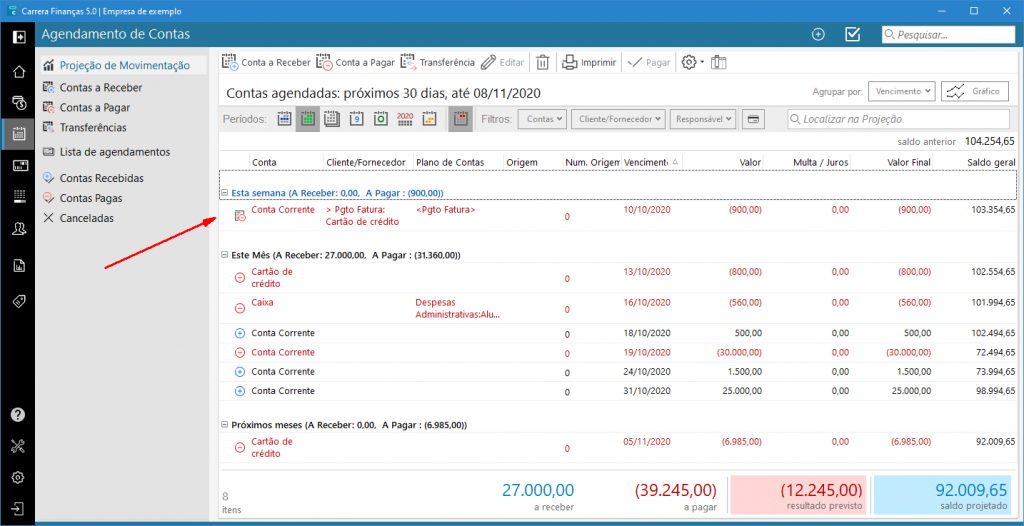This screenshot has height=526, width=1024.
Task: Click the reports icon in left sidebar
Action: pyautogui.click(x=18, y=265)
